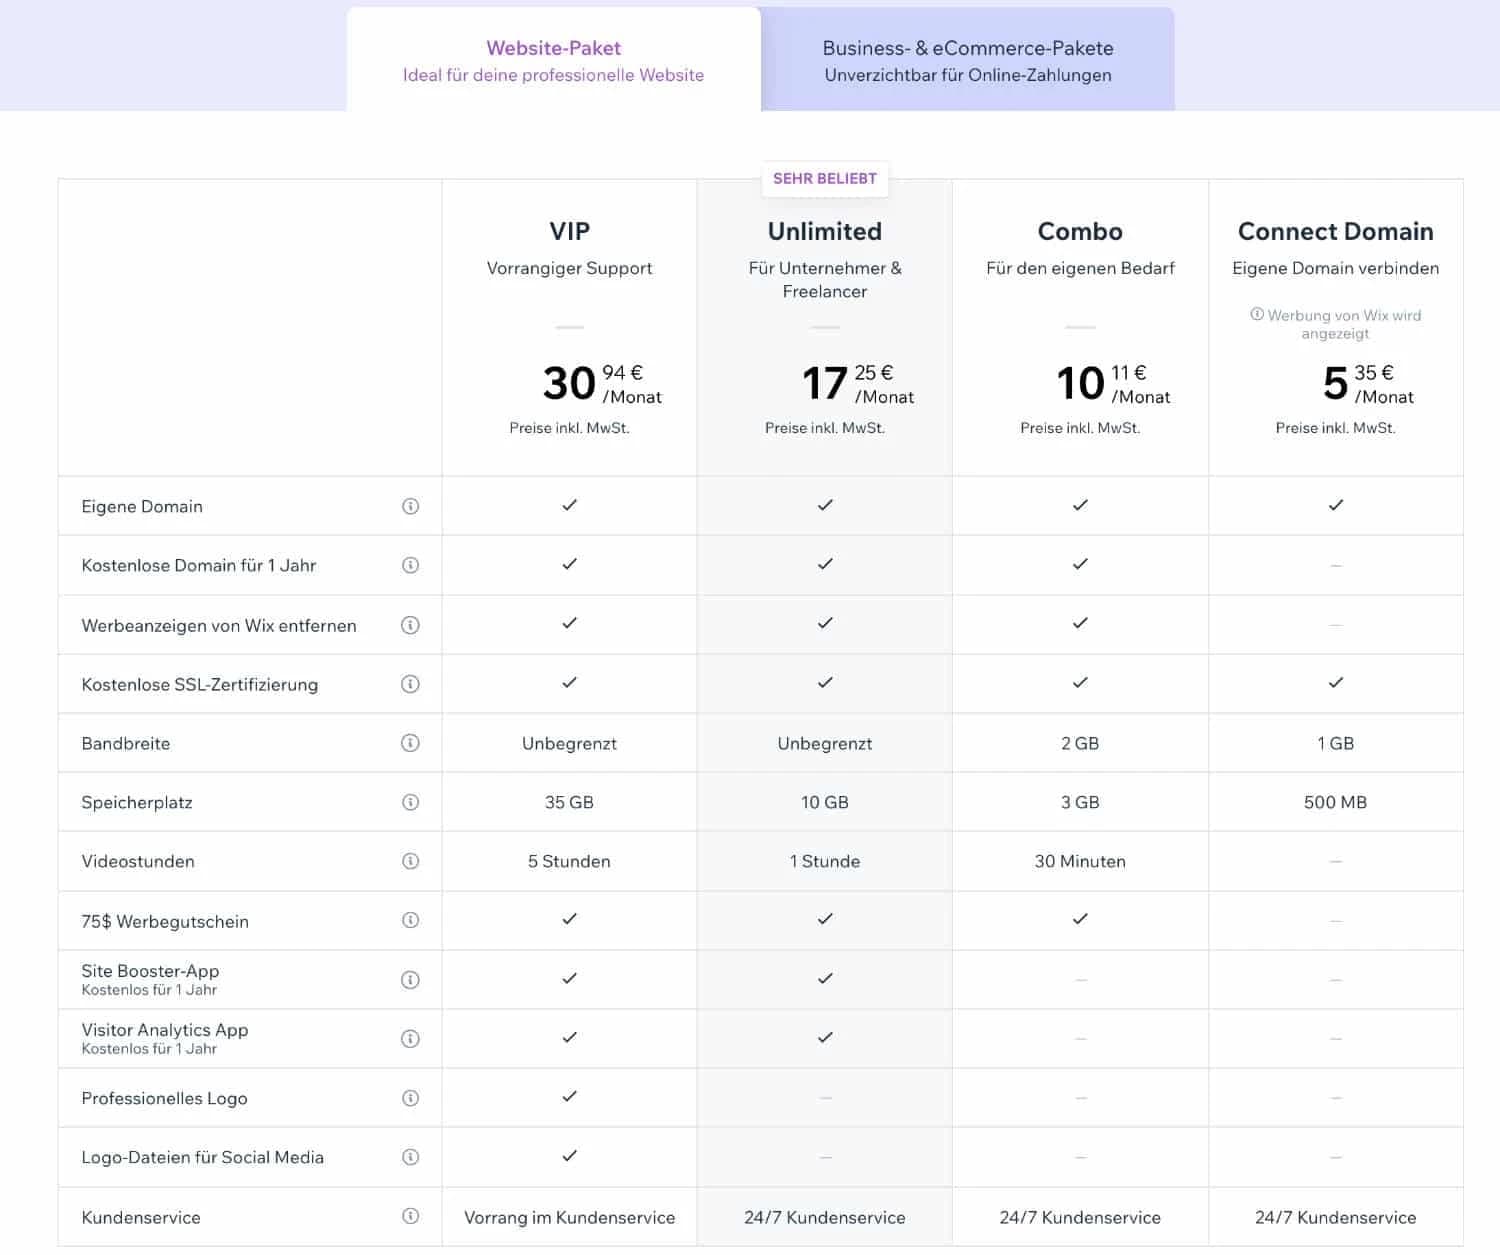Show info for Speicherplatz row
Screen dimensions: 1500x1255
(410, 802)
